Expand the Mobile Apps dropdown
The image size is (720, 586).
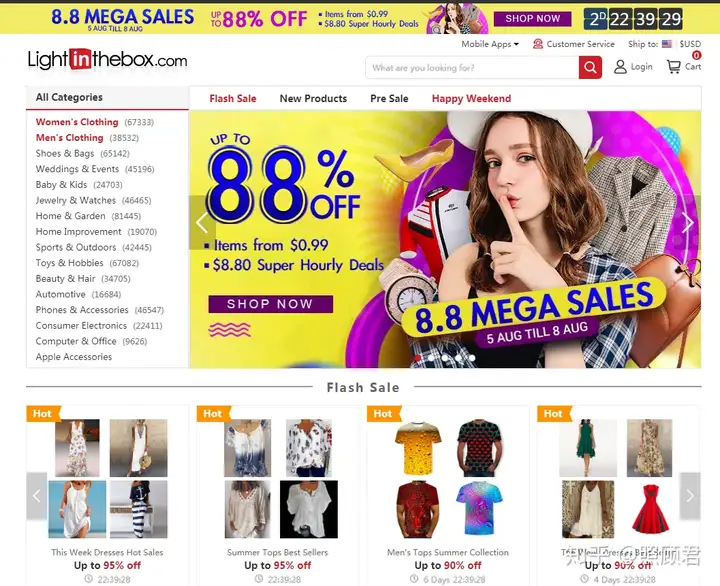[x=490, y=44]
